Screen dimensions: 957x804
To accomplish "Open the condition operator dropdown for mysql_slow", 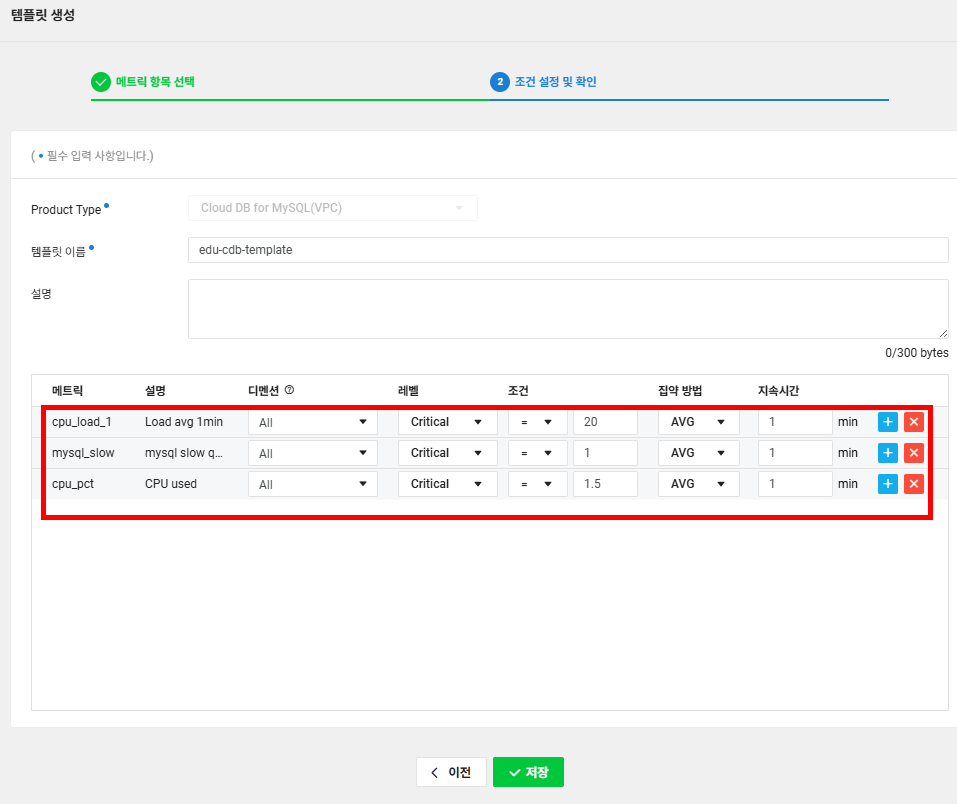I will (537, 453).
